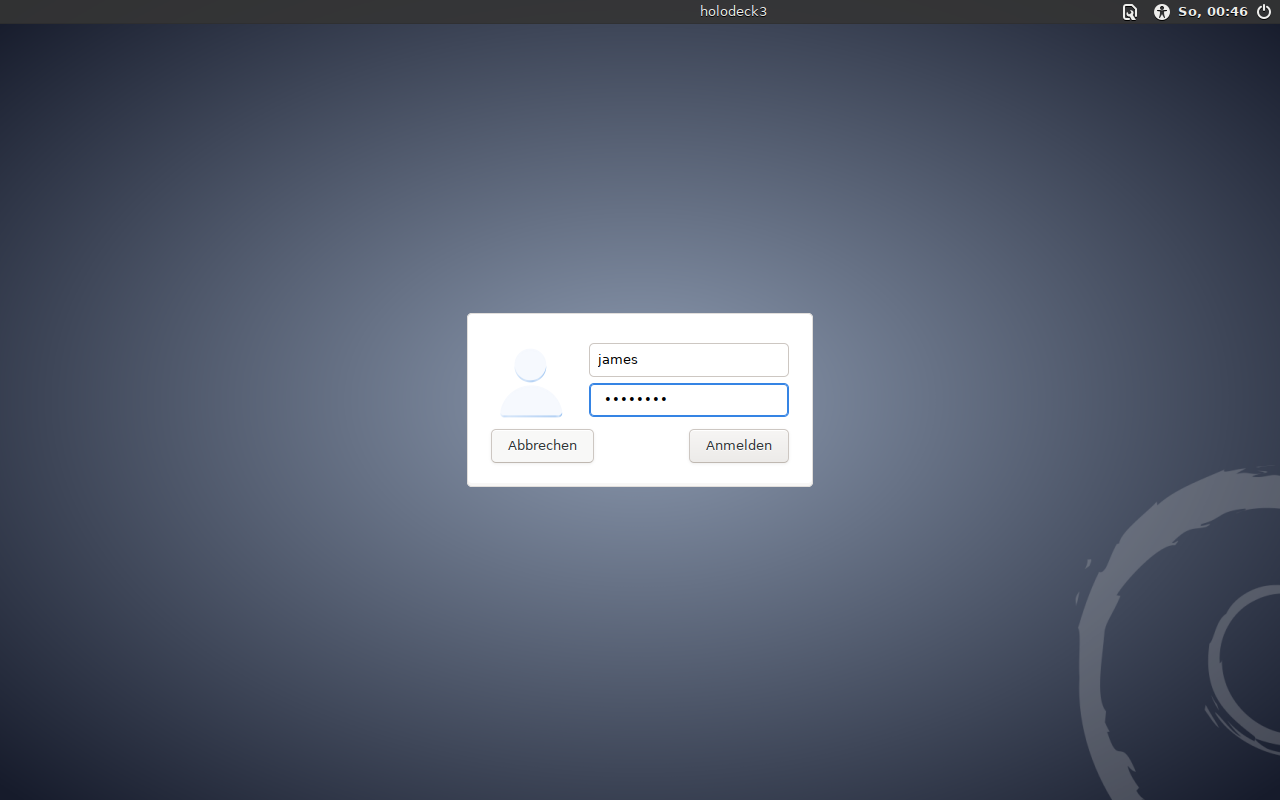Click the clock showing So, 00:46
Screen dimensions: 1280x800
(x=1213, y=12)
